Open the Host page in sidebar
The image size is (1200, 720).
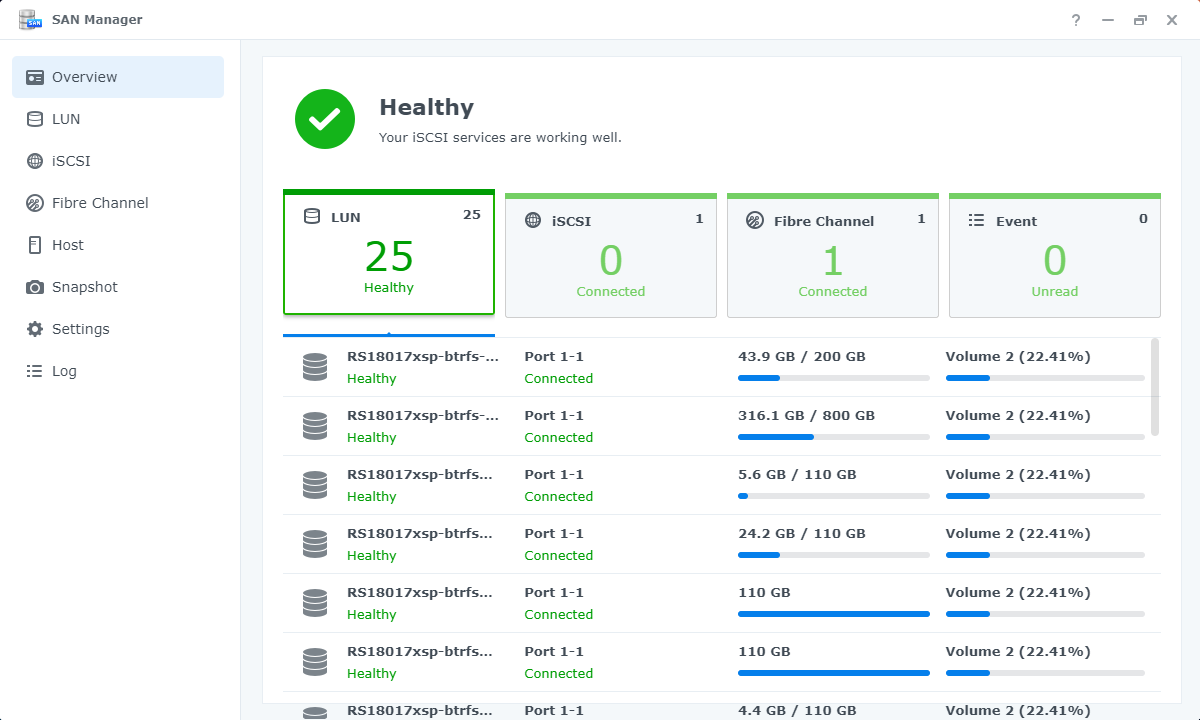pyautogui.click(x=67, y=245)
